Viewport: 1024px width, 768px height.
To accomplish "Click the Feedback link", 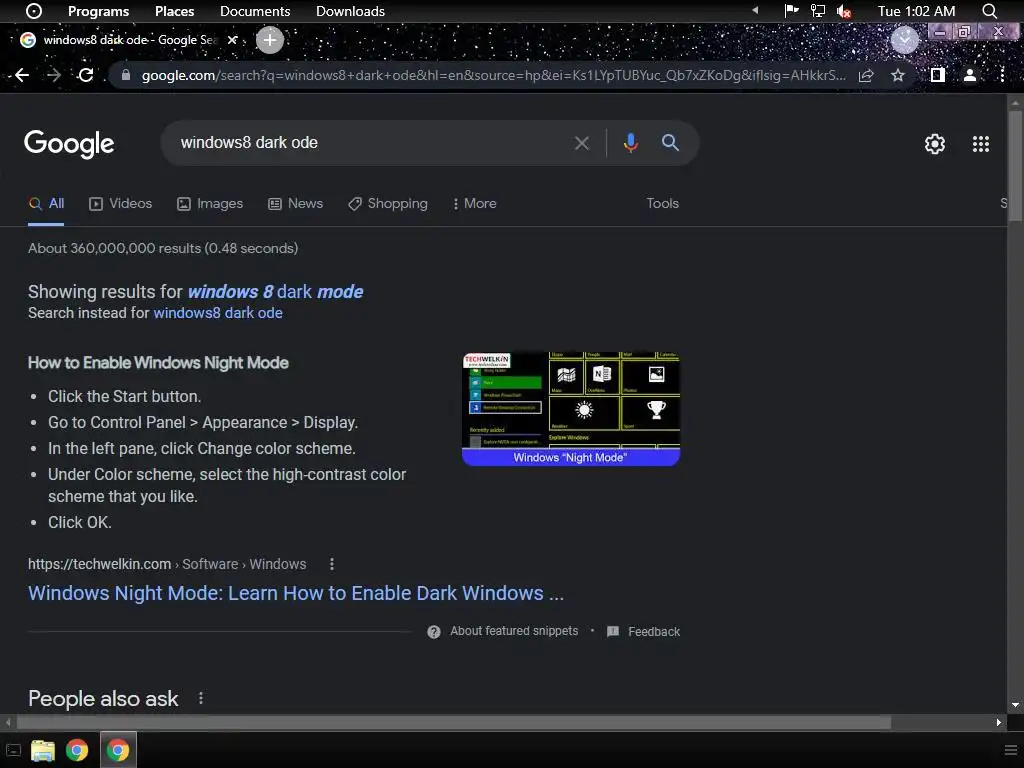I will point(654,632).
